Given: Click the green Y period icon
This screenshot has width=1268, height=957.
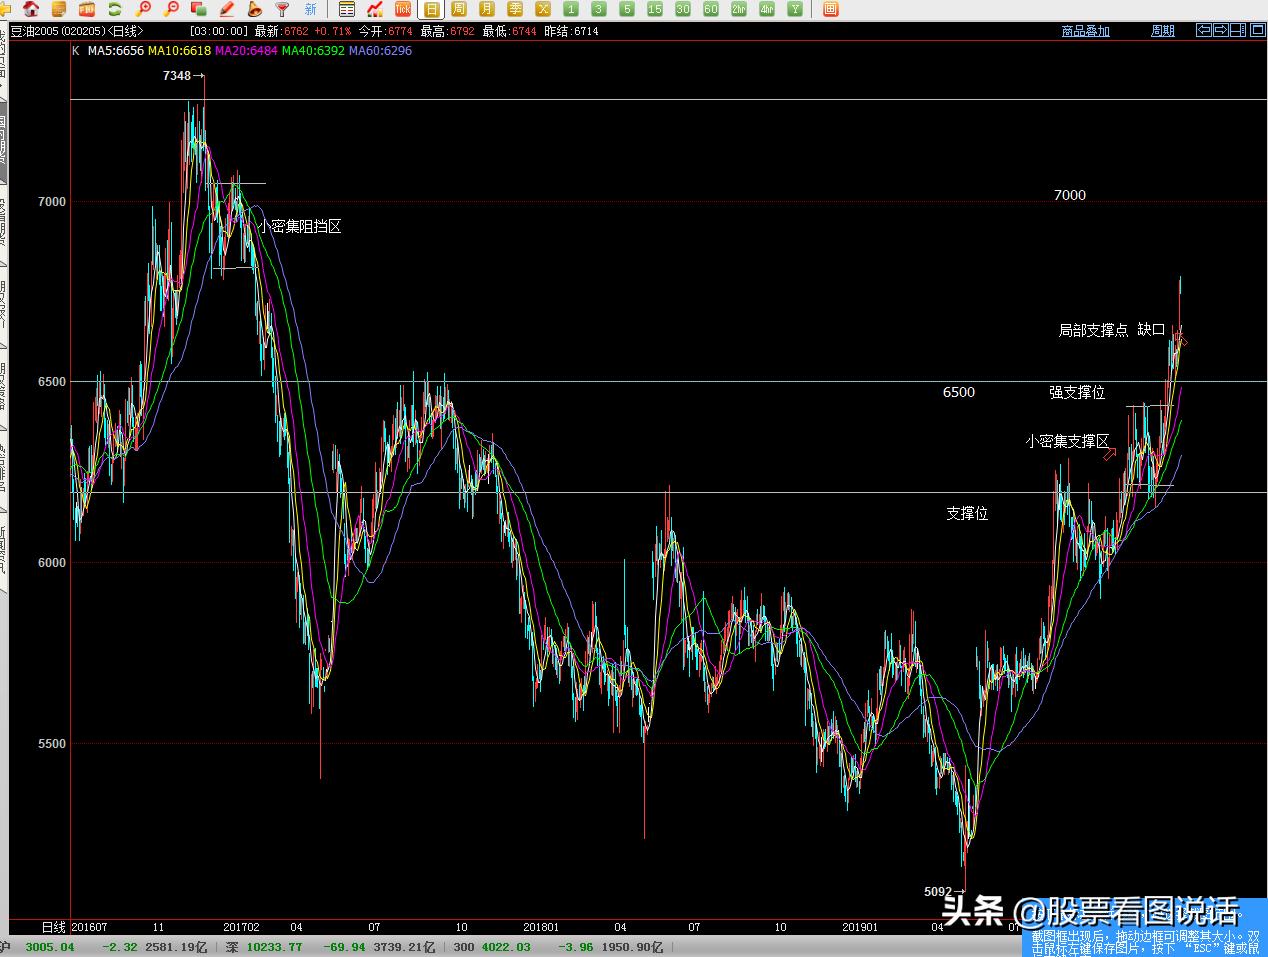Looking at the screenshot, I should (795, 9).
